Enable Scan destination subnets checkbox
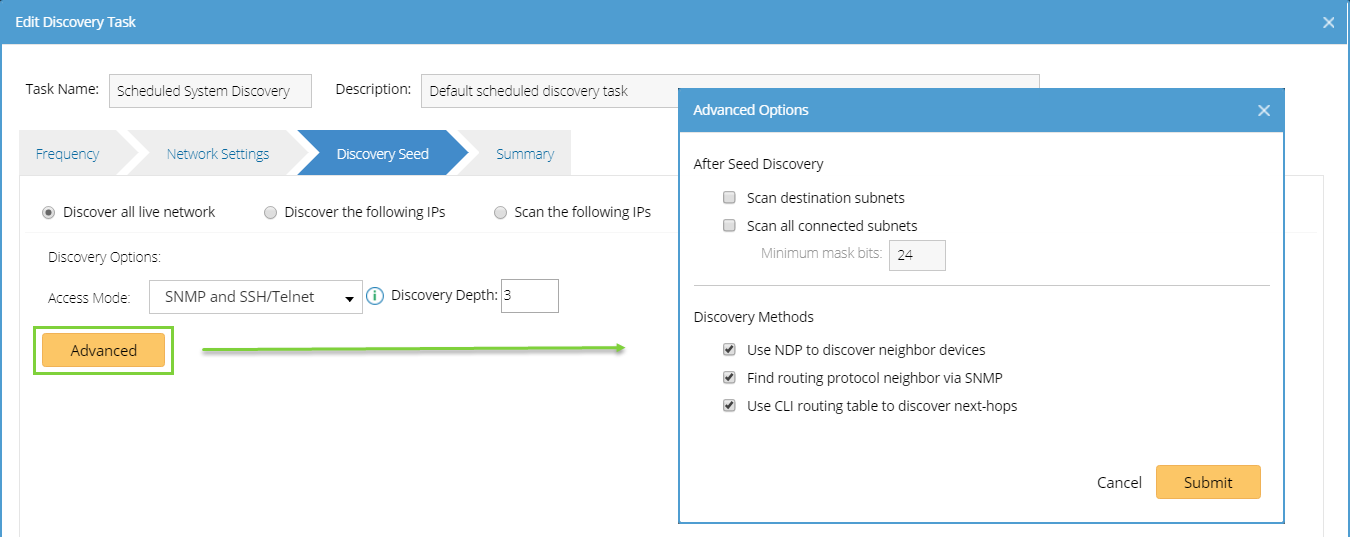Image resolution: width=1350 pixels, height=537 pixels. click(x=730, y=198)
